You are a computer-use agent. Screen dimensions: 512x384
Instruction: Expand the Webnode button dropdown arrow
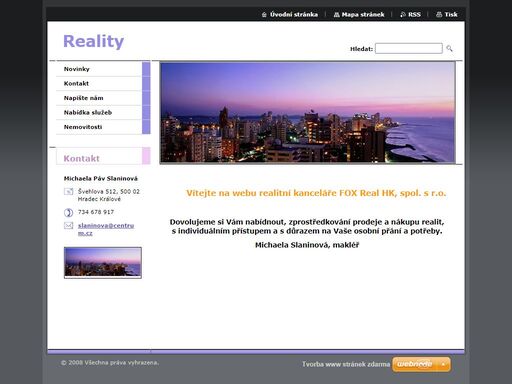443,364
